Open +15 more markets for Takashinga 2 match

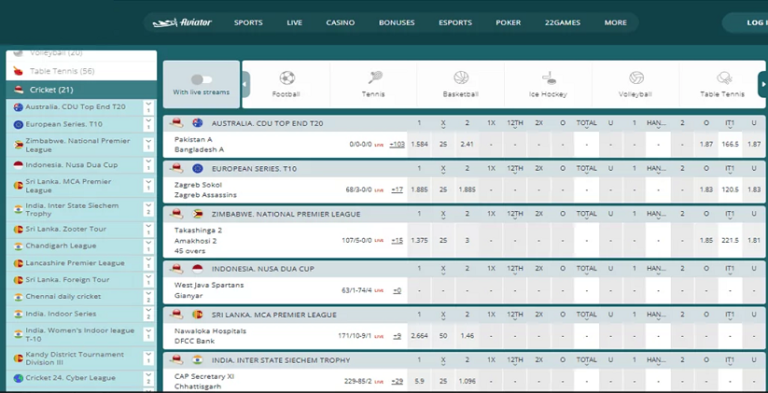(x=397, y=240)
